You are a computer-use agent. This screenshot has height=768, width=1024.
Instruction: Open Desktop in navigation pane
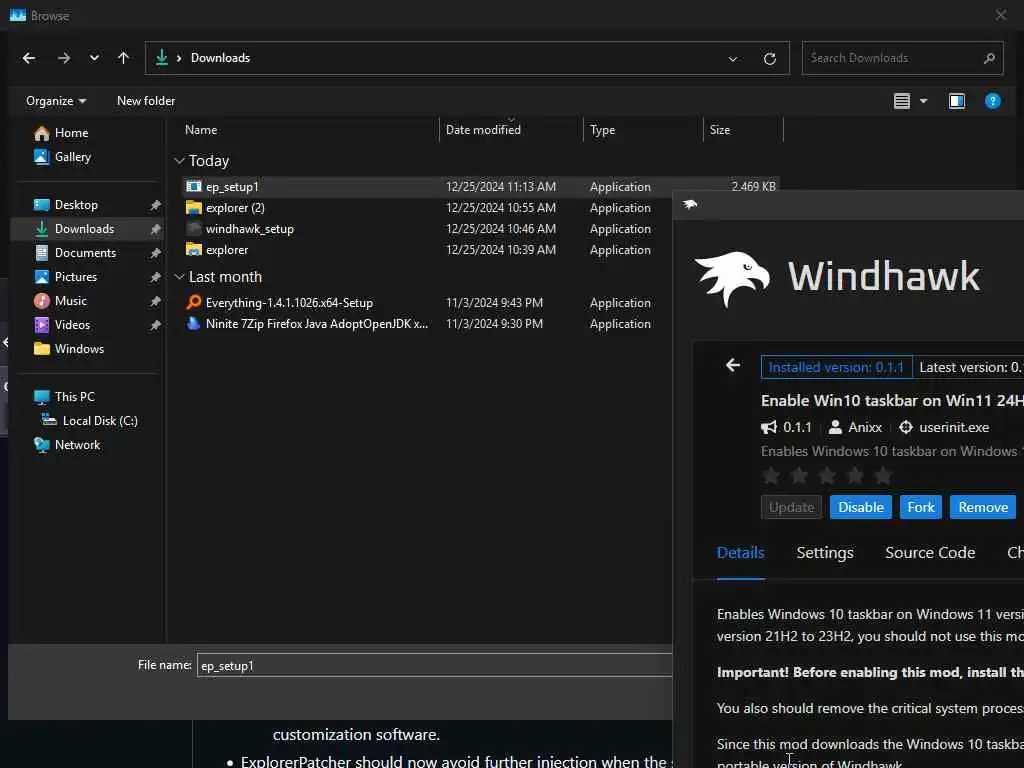coord(76,205)
